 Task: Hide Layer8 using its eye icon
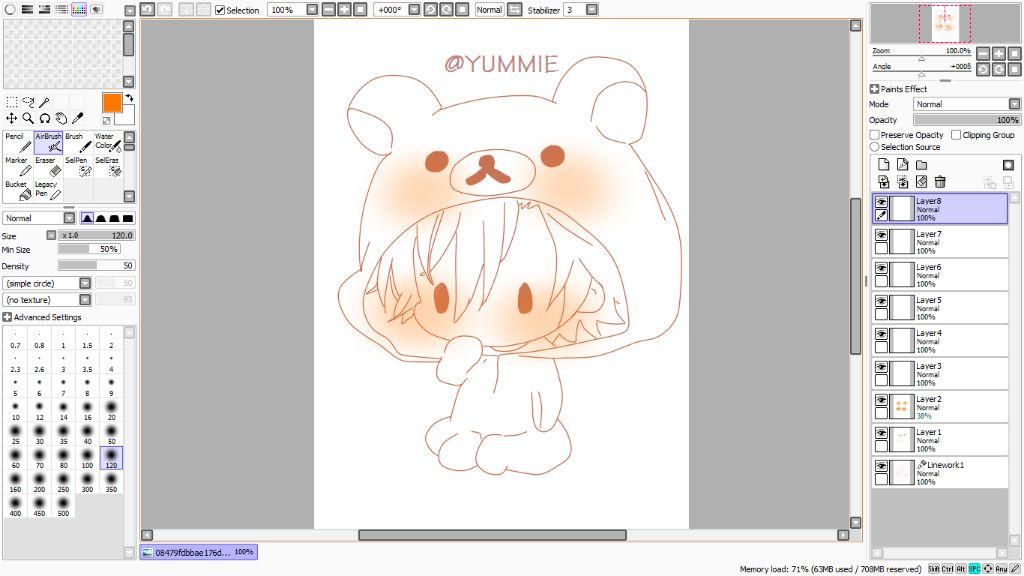coord(881,202)
